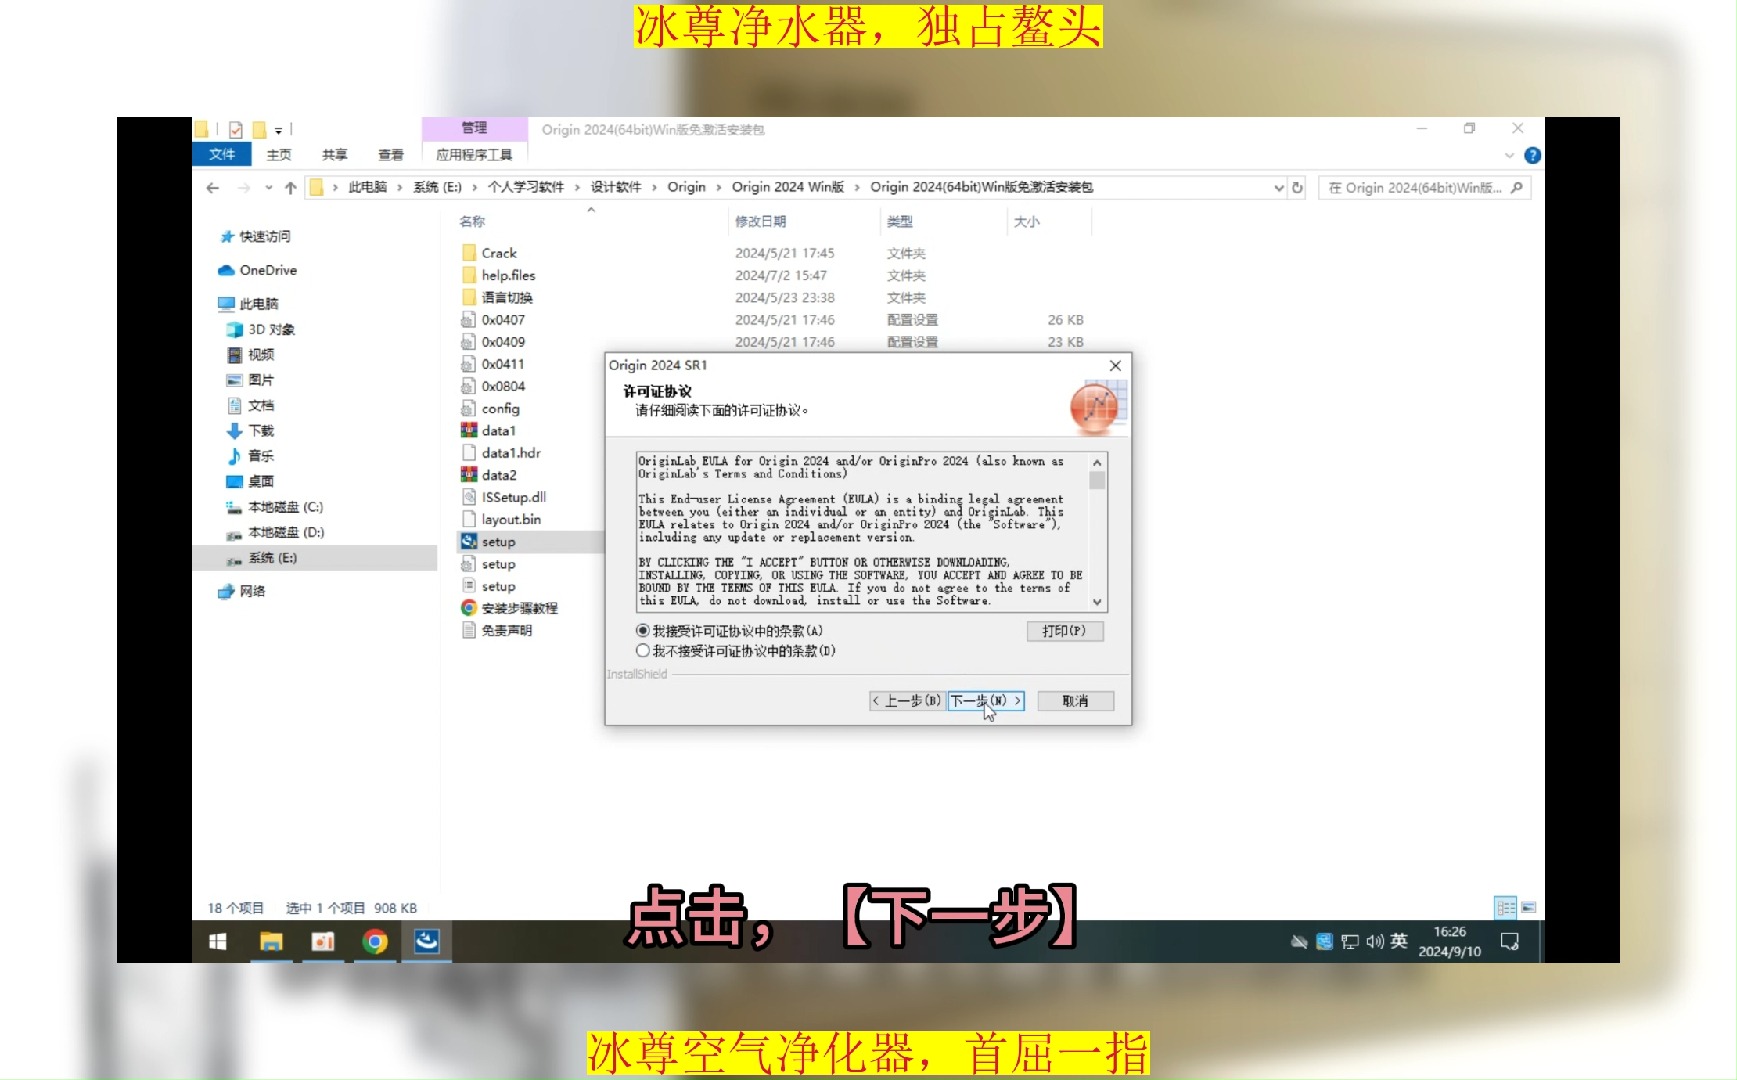Expand the ribbon with the chevron

[1510, 155]
